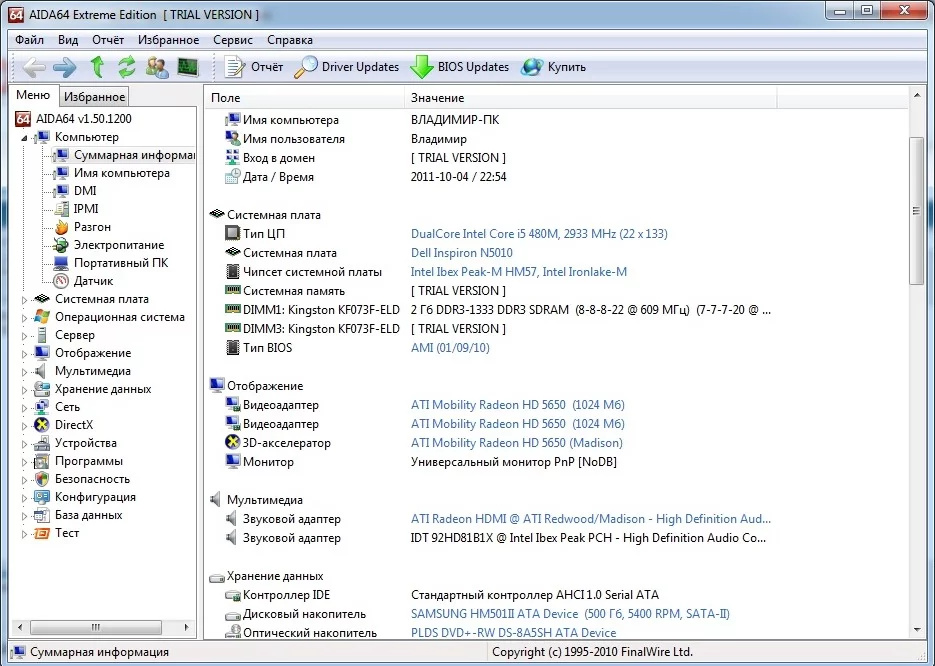Screen dimensions: 935x666
Task: Open the Сервис menu
Action: (x=233, y=40)
